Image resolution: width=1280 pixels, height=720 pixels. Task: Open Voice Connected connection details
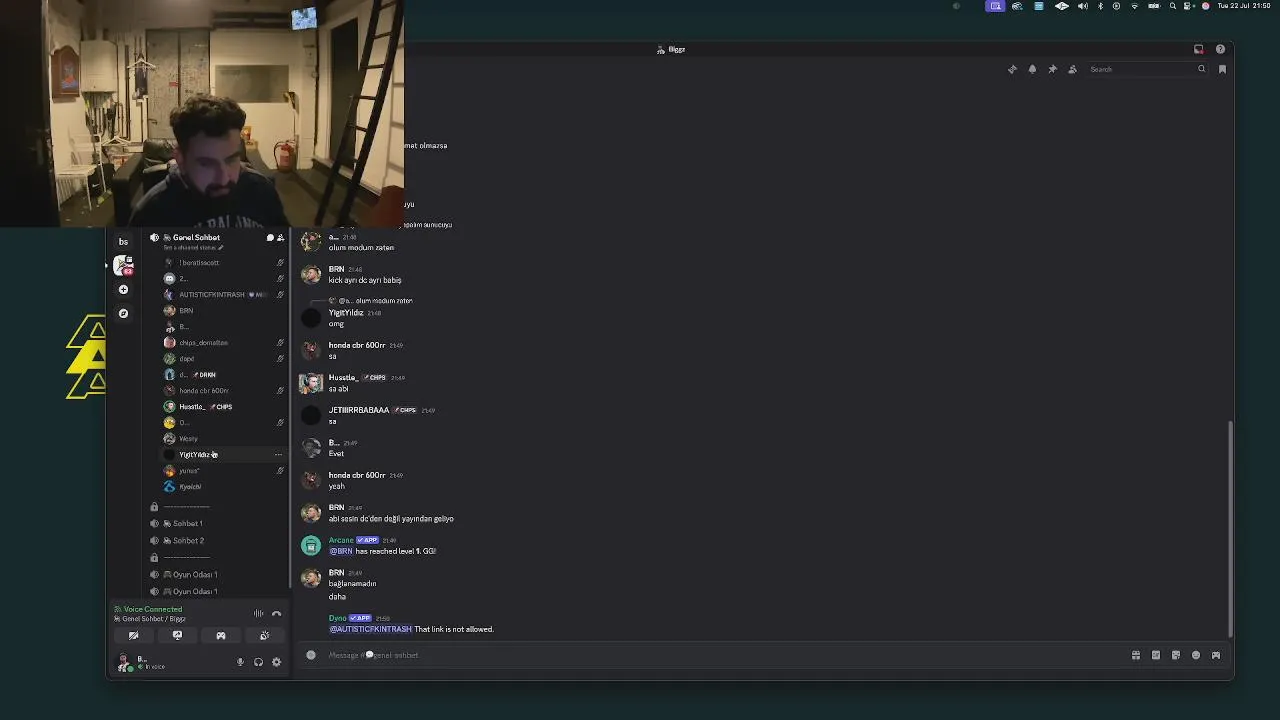(x=152, y=609)
